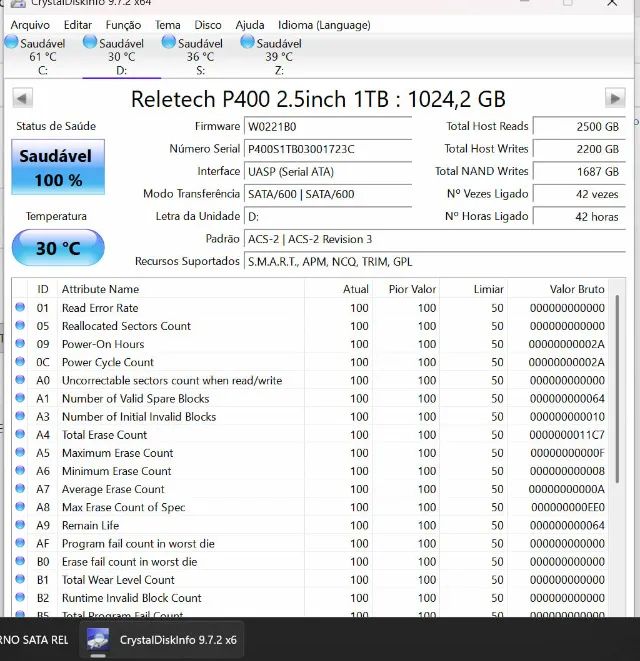
Task: Click status dot of Power-On Hours row
Action: 20,343
